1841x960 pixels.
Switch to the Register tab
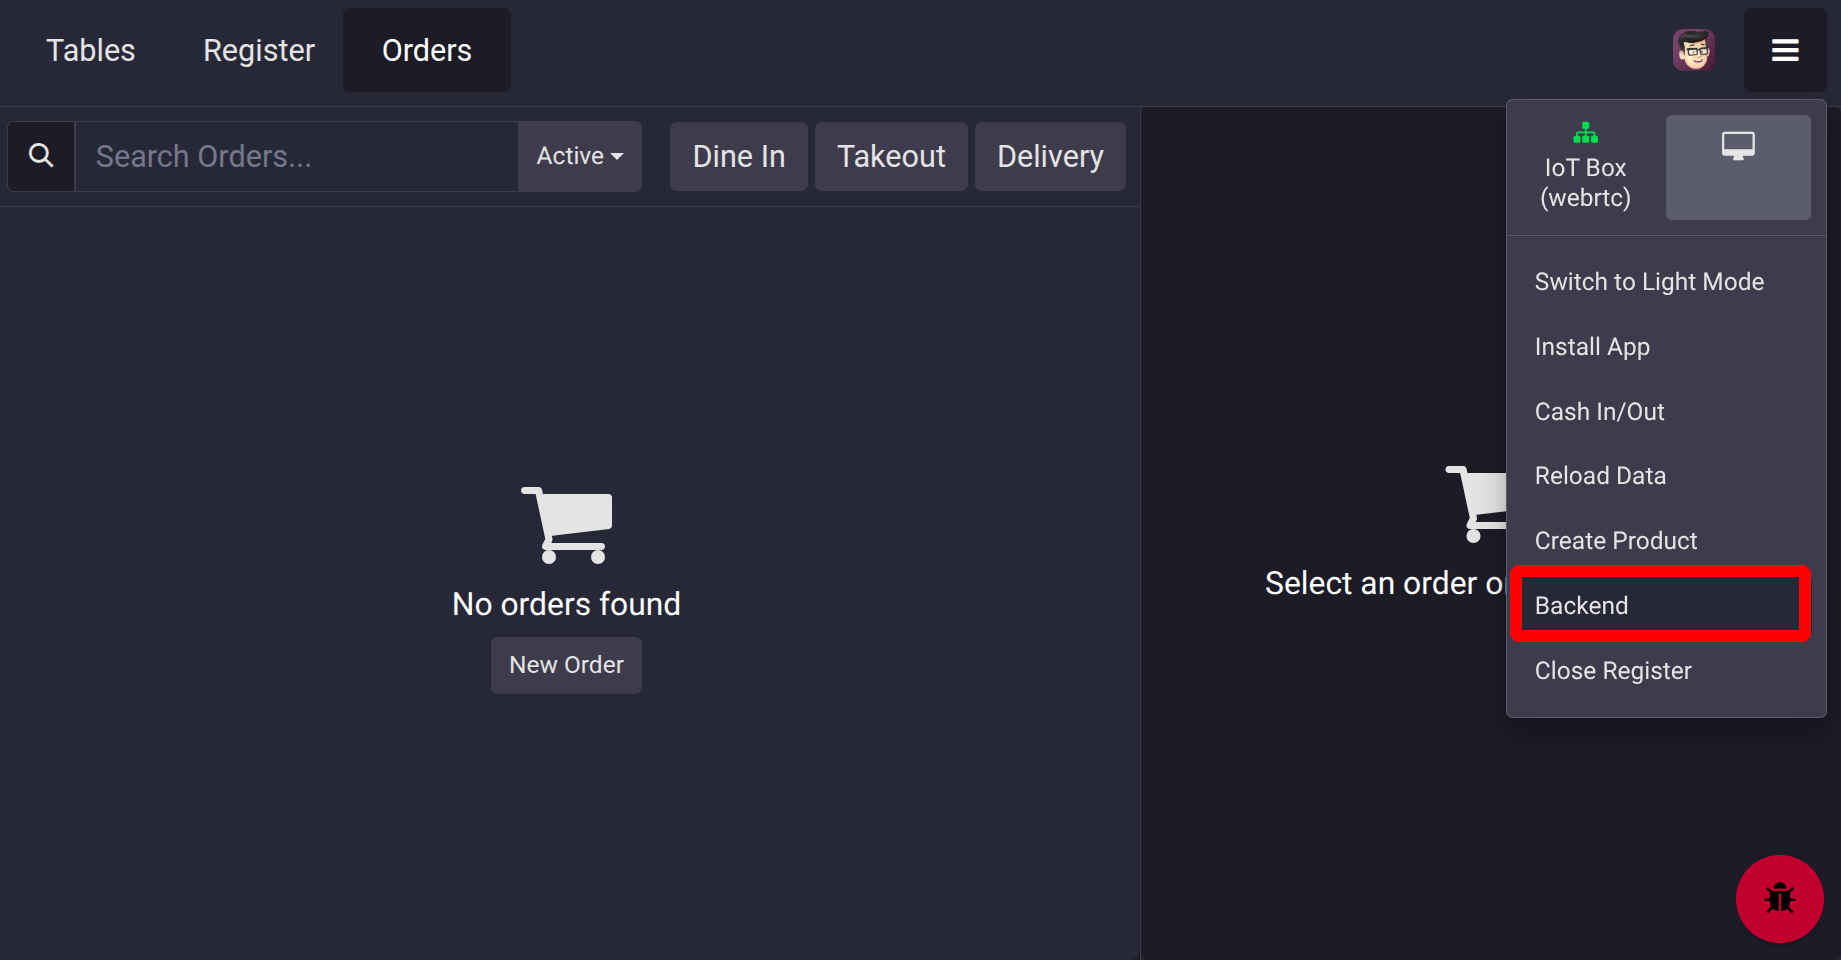point(259,50)
